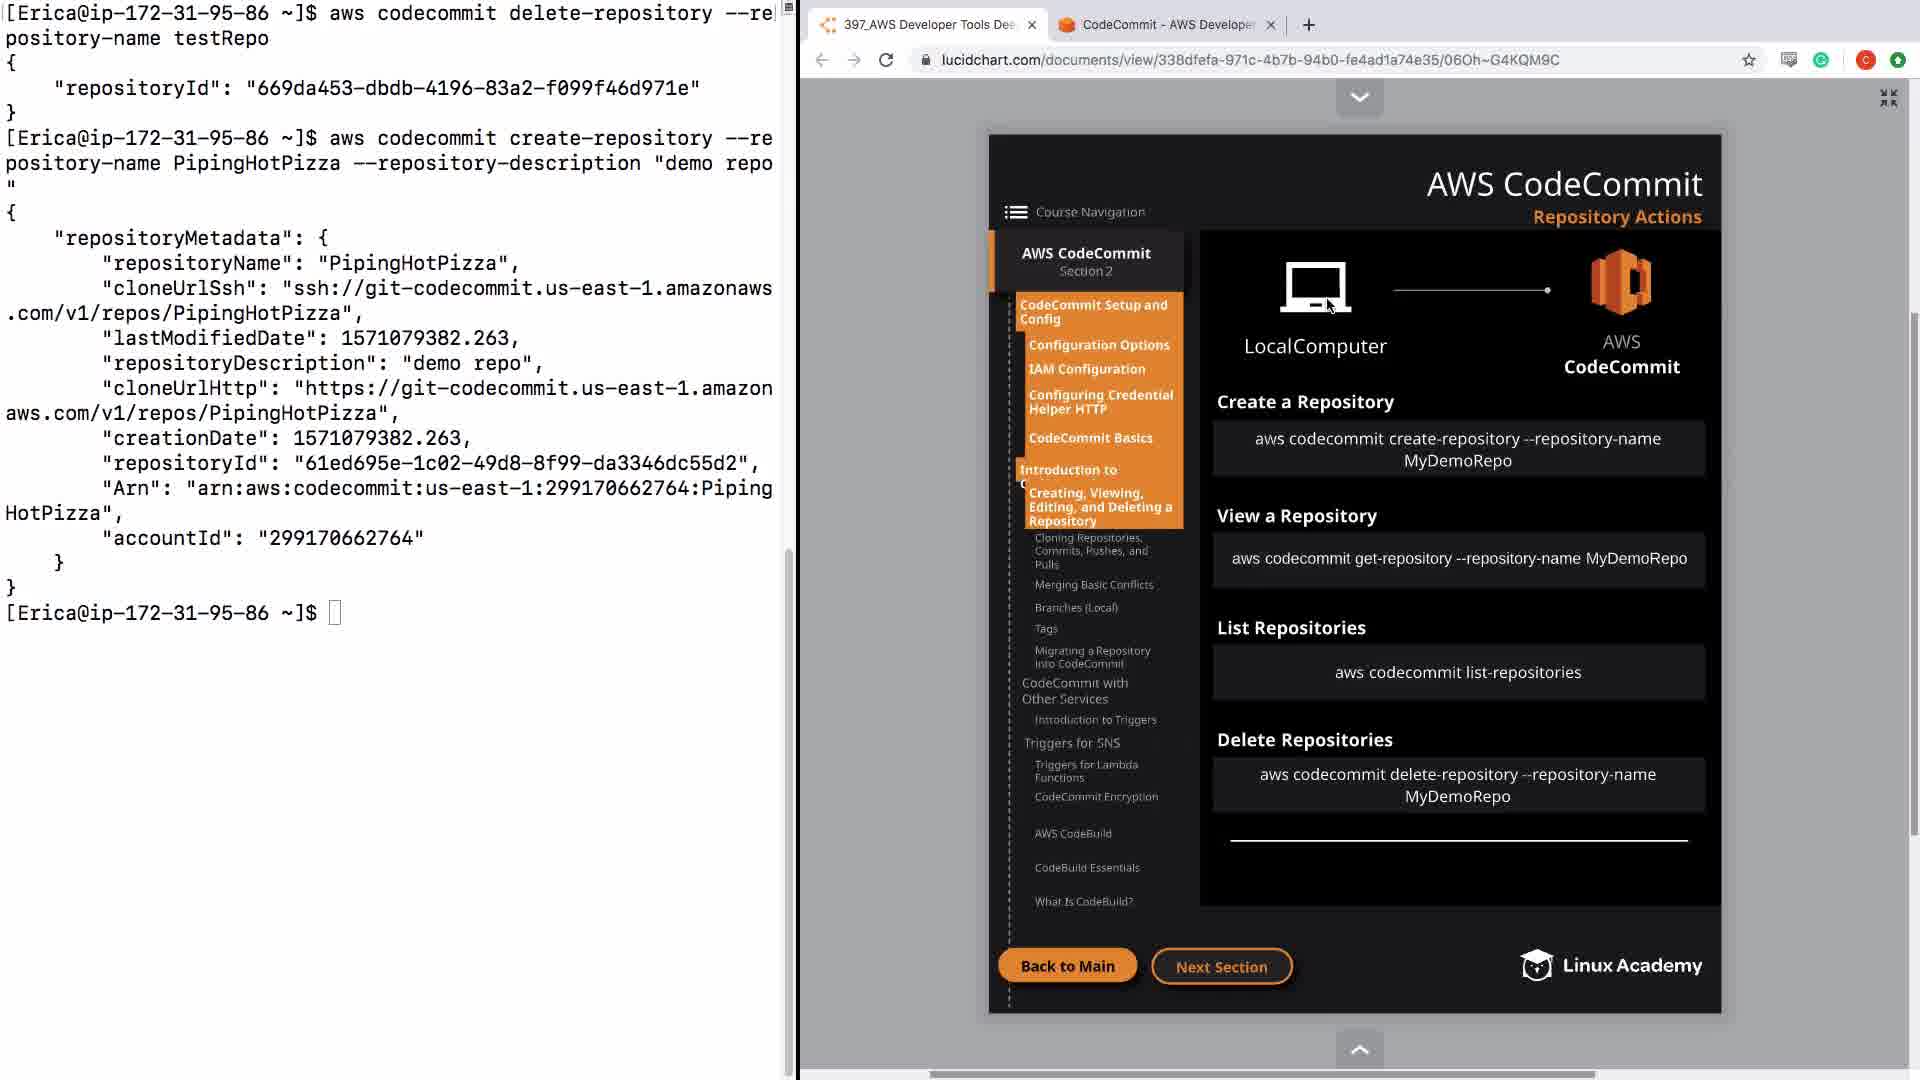Click the Next Section button
This screenshot has width=1920, height=1080.
tap(1221, 967)
